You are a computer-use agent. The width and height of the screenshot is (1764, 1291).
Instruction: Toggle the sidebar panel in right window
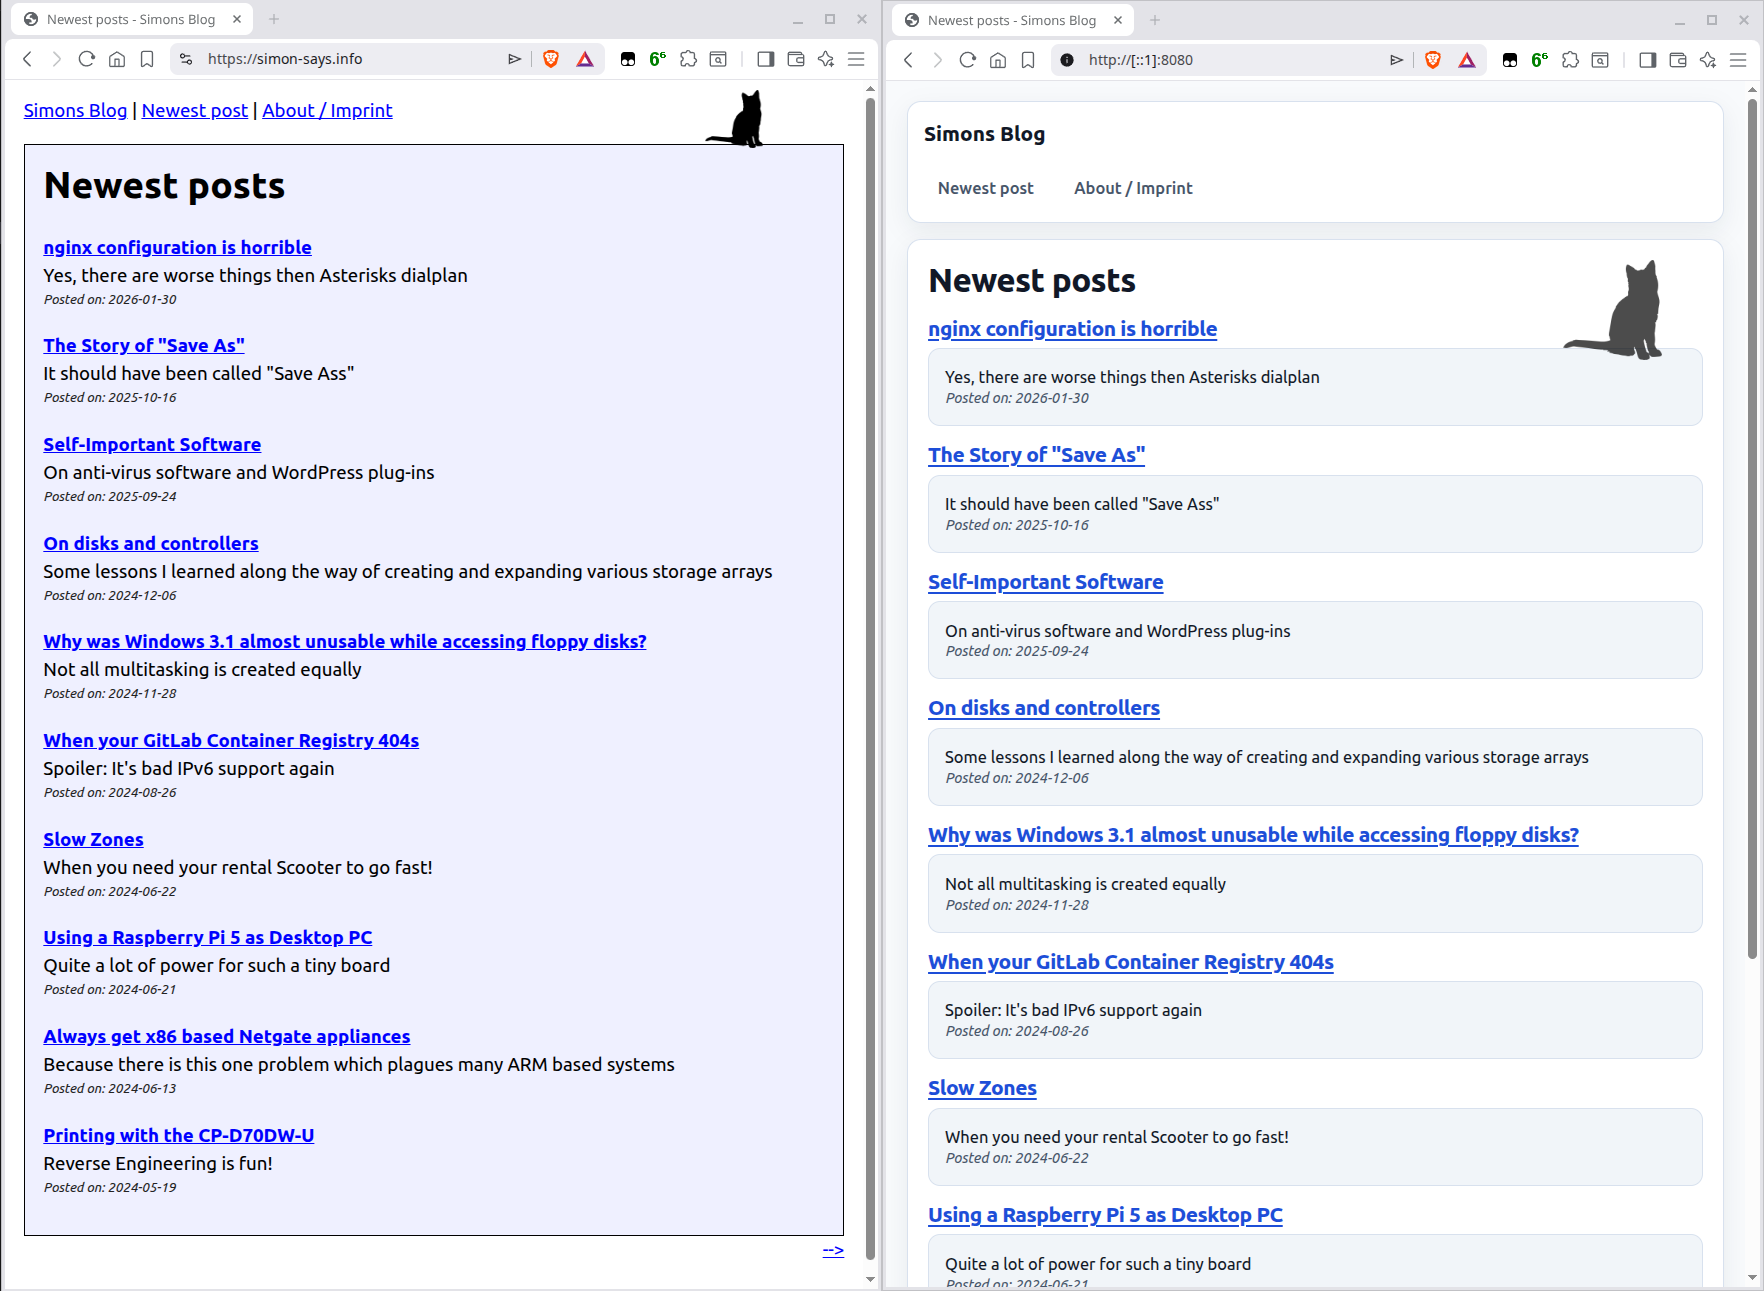tap(1647, 60)
